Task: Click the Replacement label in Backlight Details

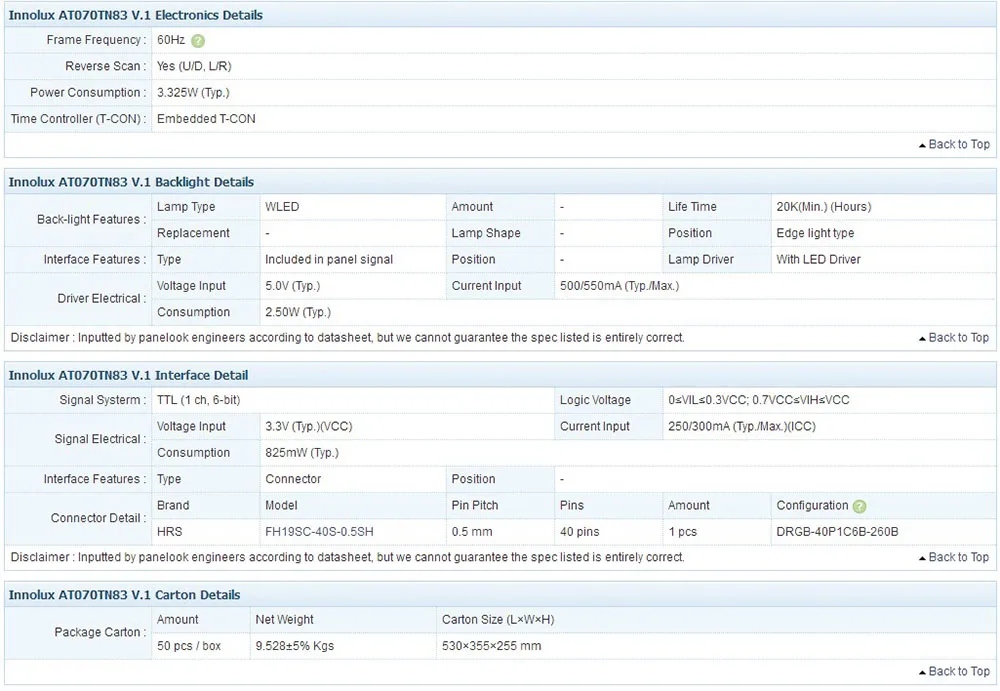Action: click(193, 234)
